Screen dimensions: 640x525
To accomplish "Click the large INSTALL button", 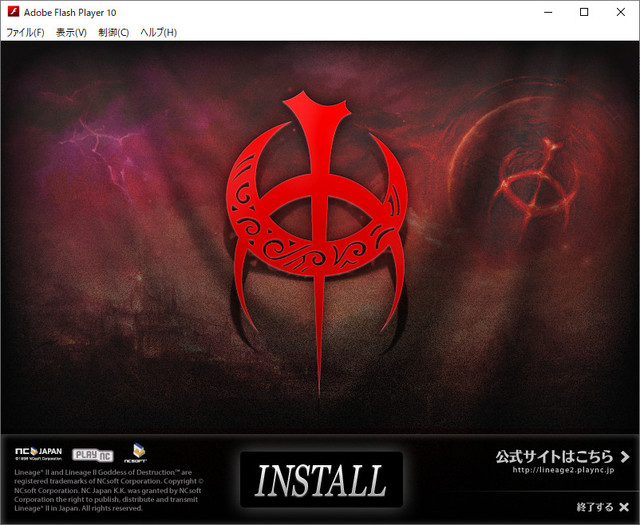I will click(x=321, y=480).
